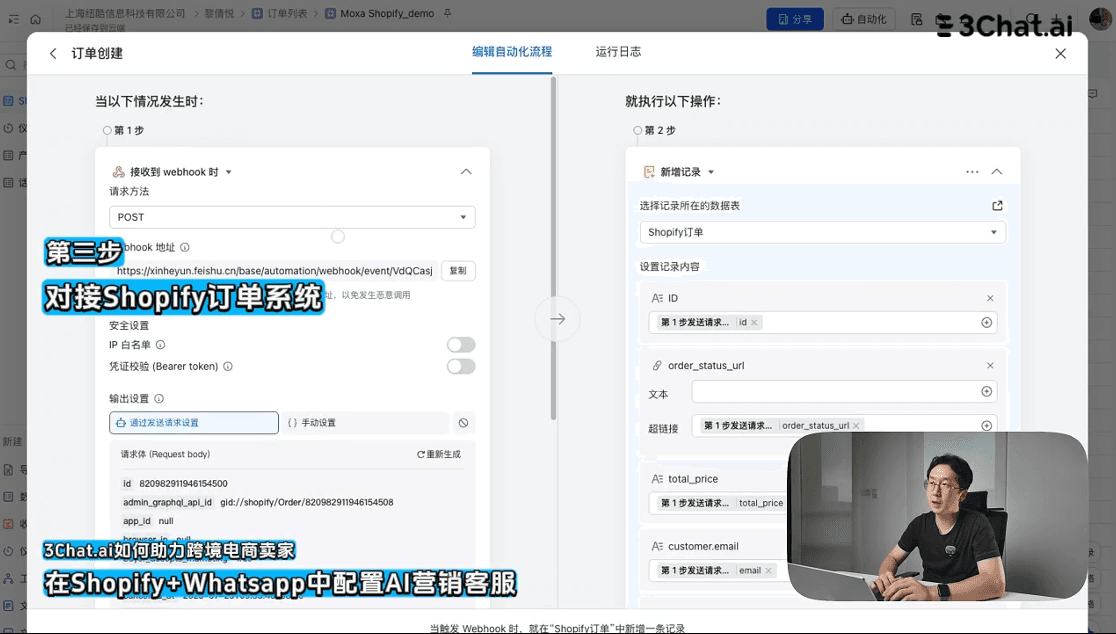The width and height of the screenshot is (1116, 634).
Task: Remove the email tag in customer.email field
Action: [769, 571]
